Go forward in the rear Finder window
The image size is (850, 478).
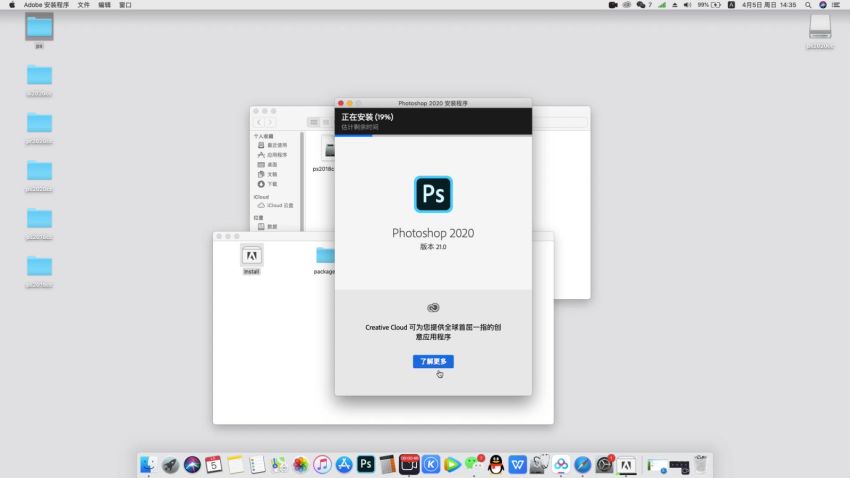tap(270, 122)
